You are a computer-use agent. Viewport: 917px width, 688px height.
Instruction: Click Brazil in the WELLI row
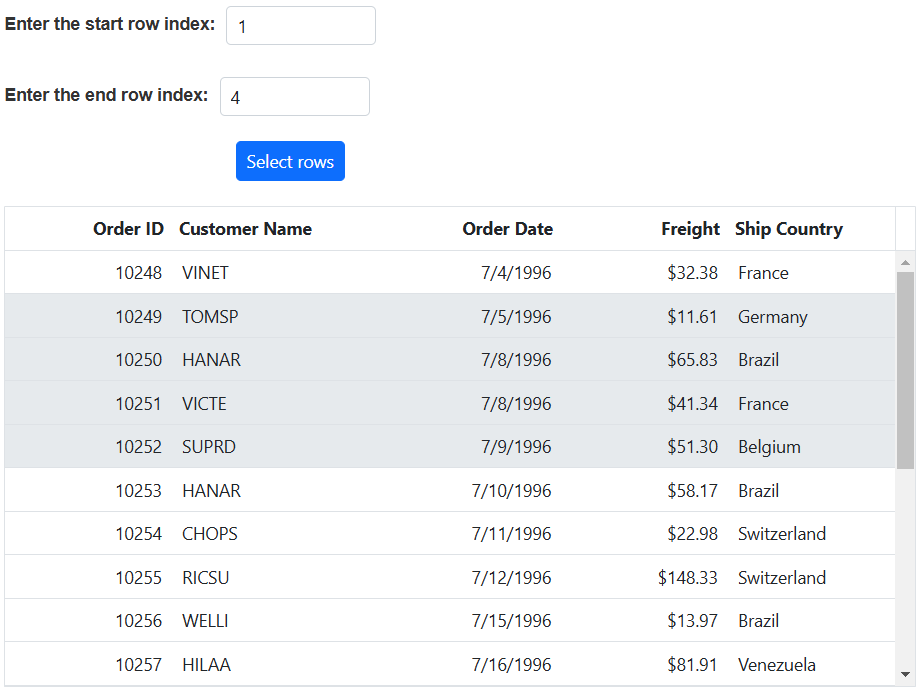[x=759, y=621]
